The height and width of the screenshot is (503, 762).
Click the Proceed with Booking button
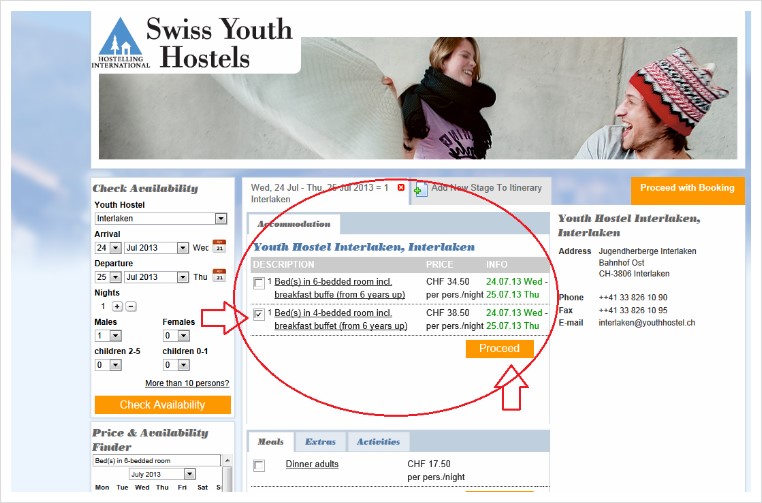[687, 190]
